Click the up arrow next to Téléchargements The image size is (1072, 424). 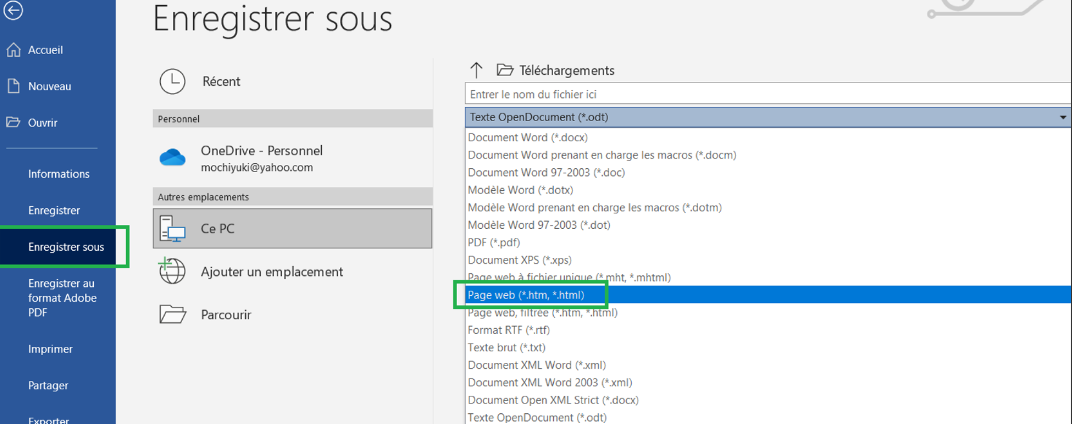pos(476,70)
